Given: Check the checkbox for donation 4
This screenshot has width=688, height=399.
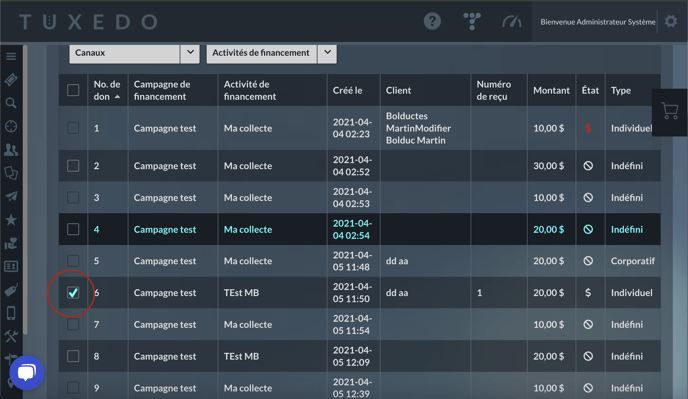Looking at the screenshot, I should (73, 229).
